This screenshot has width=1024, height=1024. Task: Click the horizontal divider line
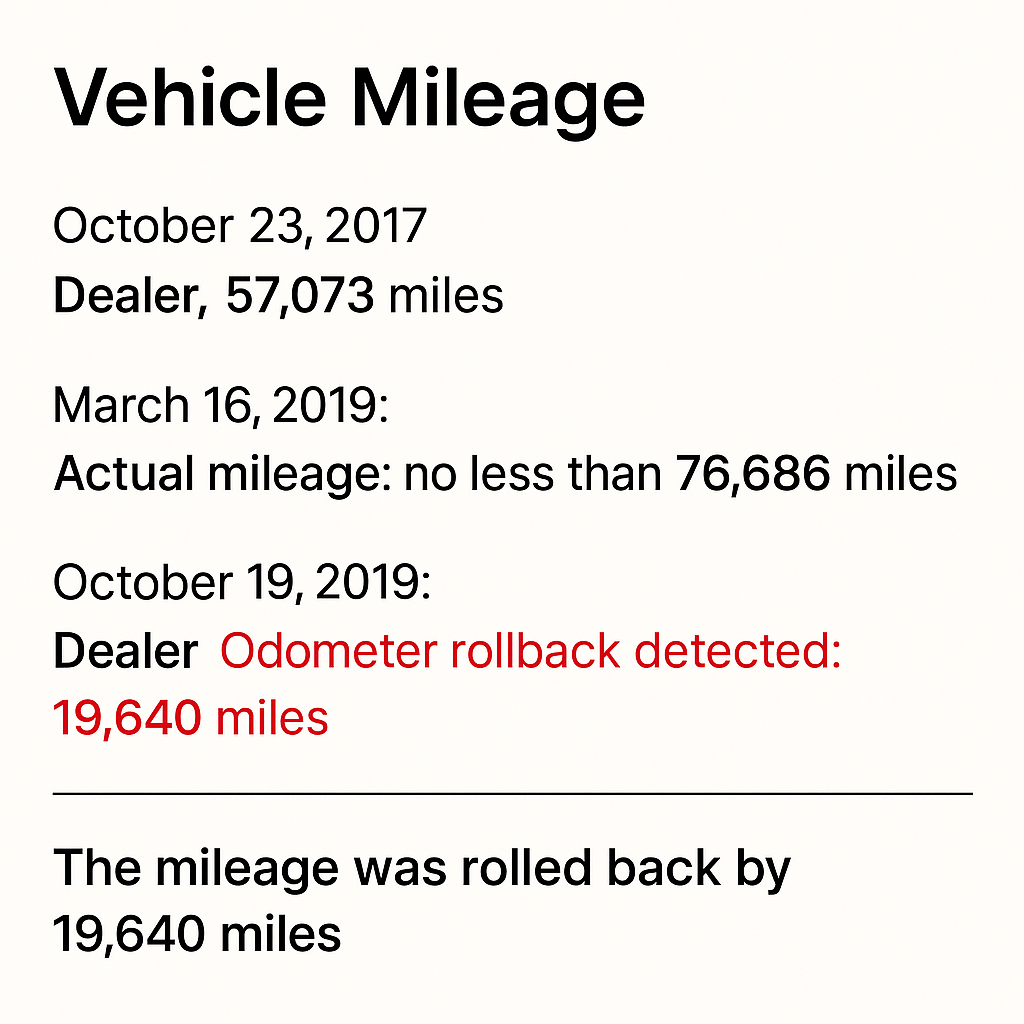click(x=513, y=794)
